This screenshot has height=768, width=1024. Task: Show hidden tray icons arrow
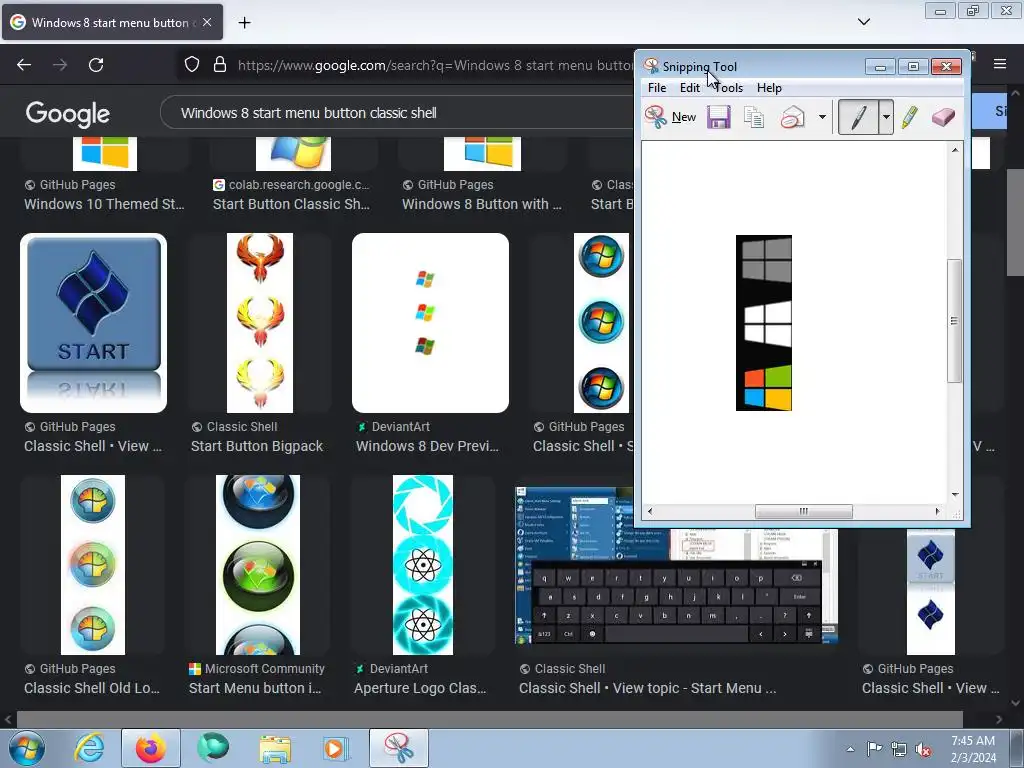[850, 749]
